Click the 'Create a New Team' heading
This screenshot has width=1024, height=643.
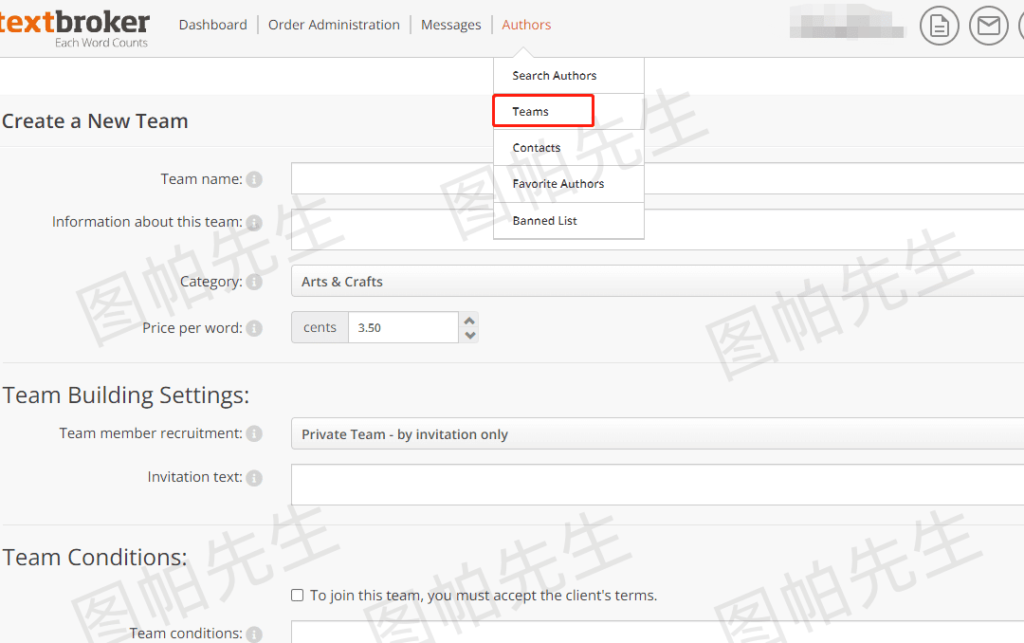(x=95, y=121)
